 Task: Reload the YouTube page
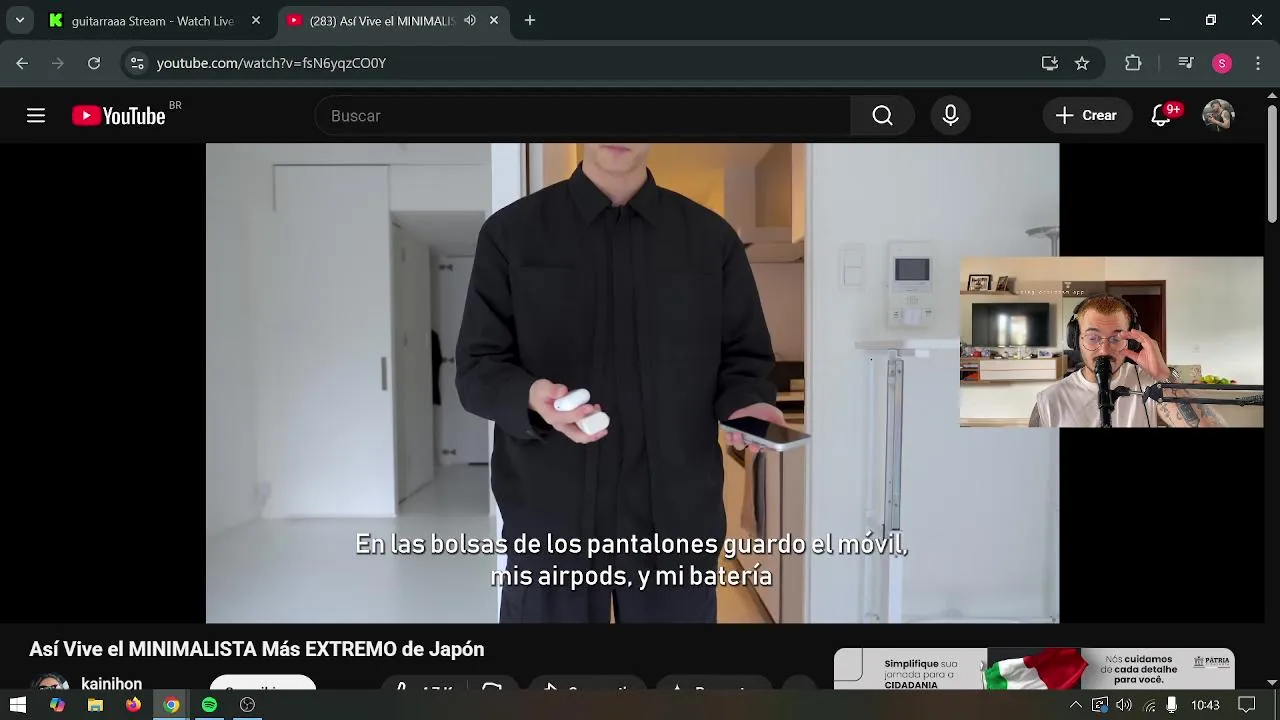[x=94, y=63]
